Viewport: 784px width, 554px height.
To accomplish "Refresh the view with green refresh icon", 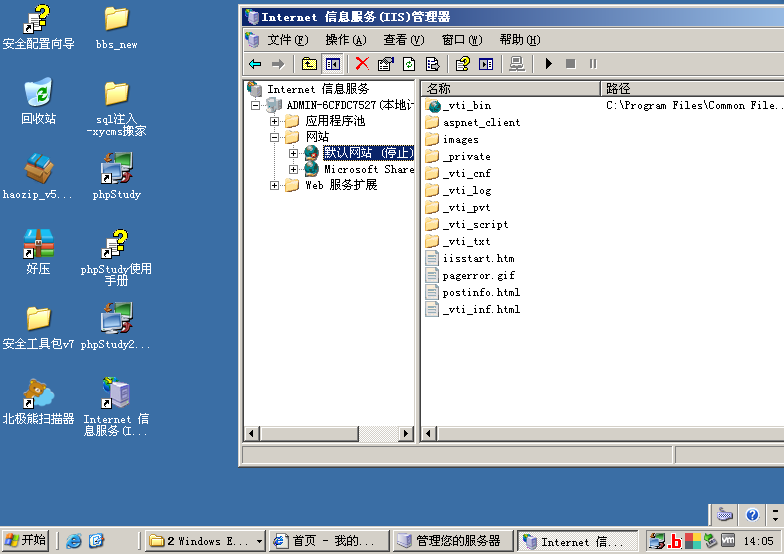I will (409, 64).
